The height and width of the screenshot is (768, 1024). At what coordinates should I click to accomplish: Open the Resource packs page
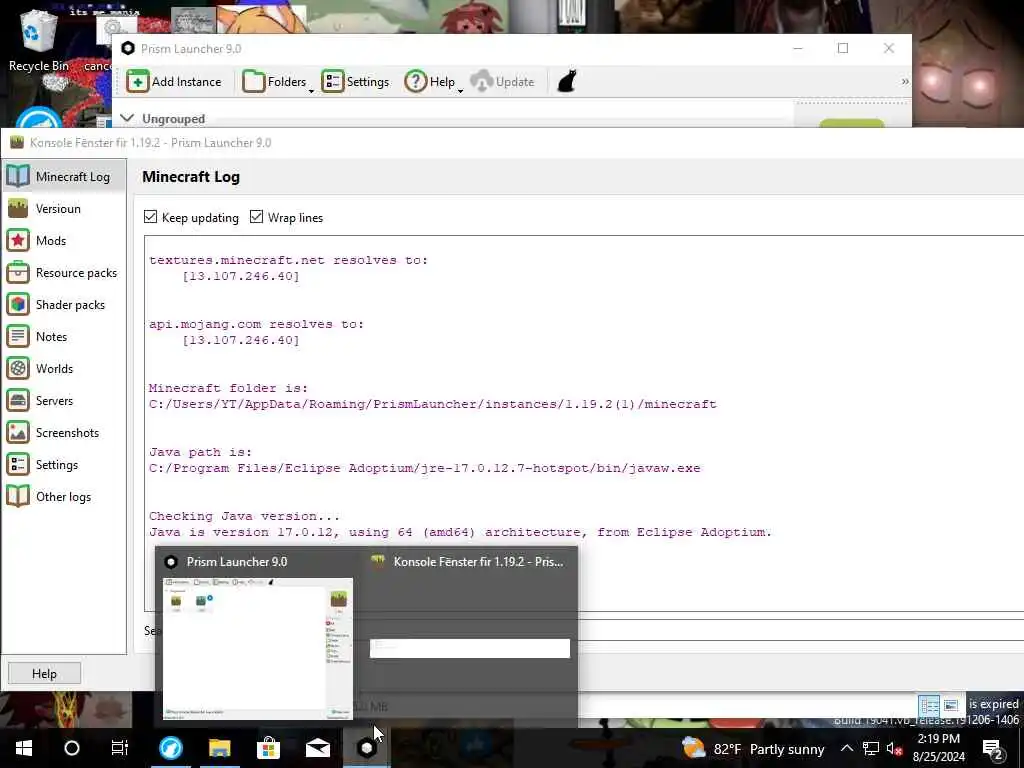(63, 272)
